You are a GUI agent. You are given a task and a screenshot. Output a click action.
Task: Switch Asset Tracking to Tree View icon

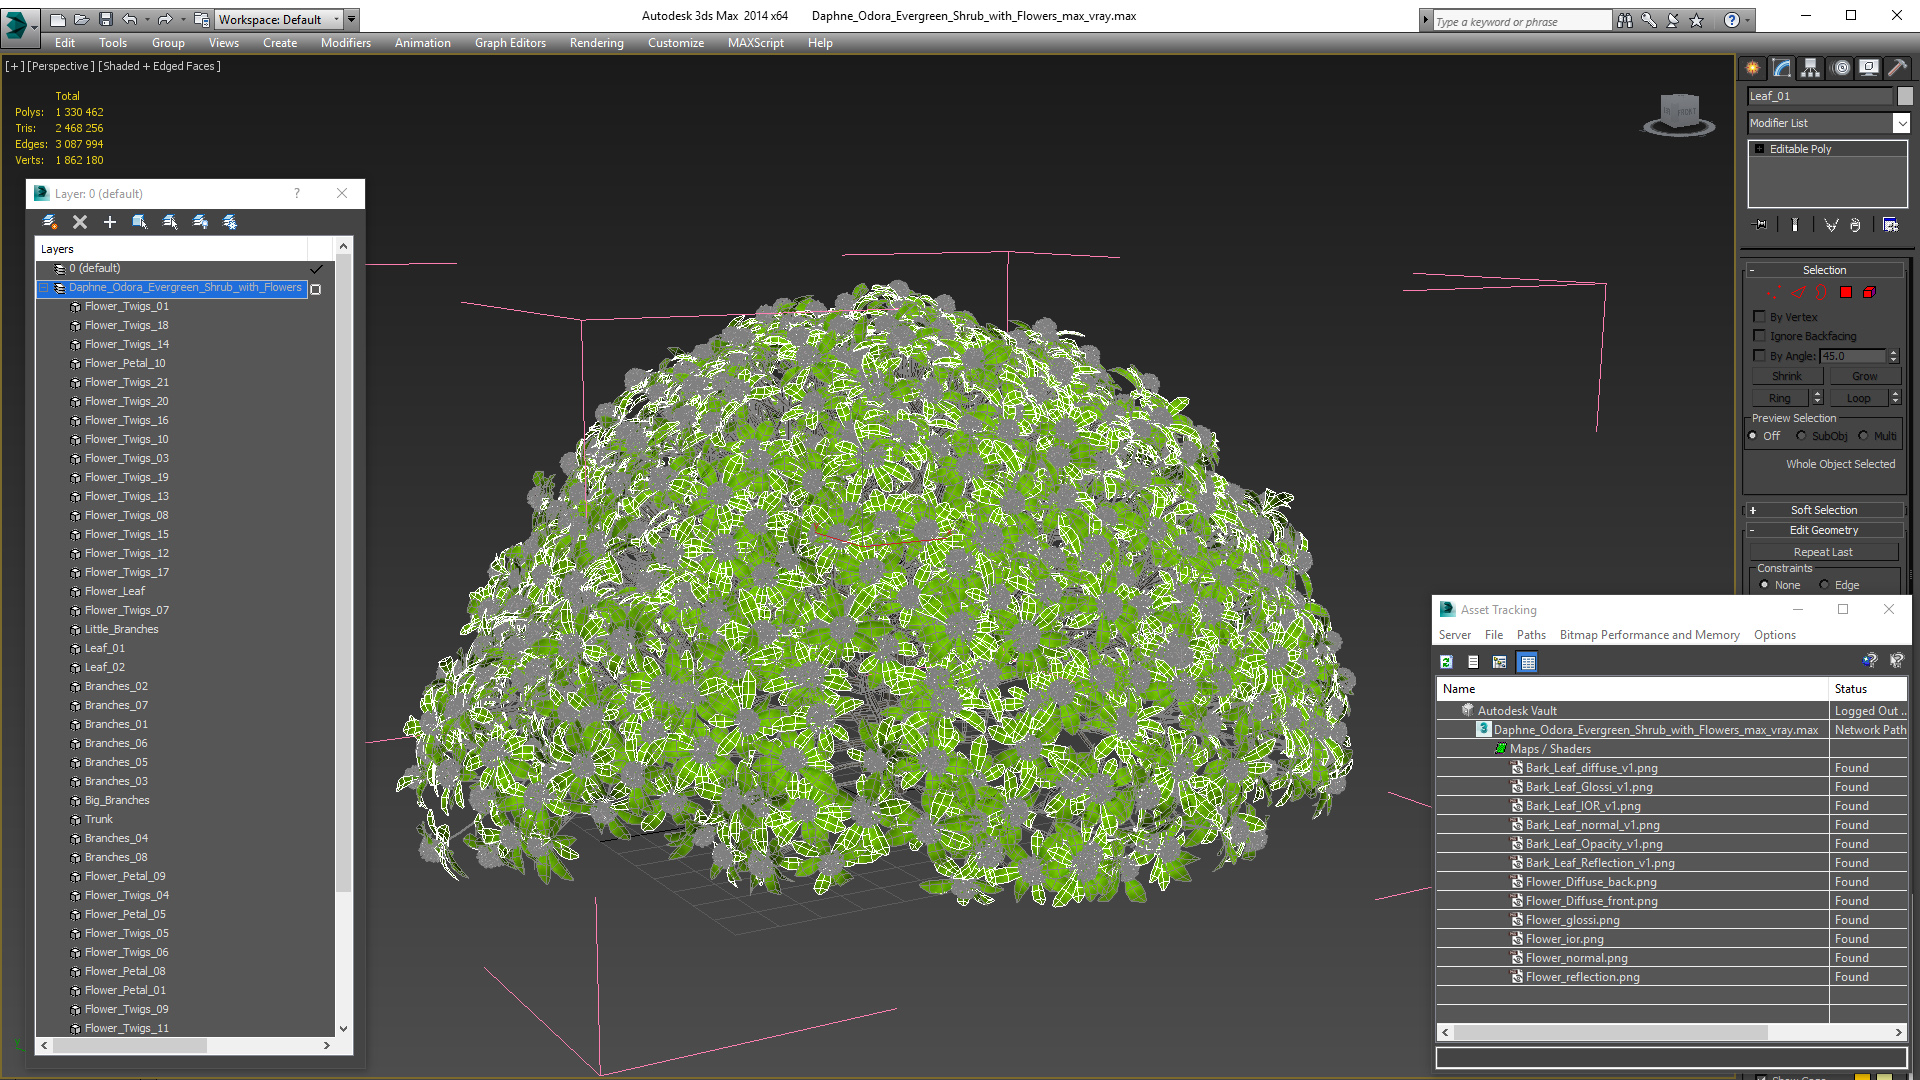click(x=1499, y=662)
